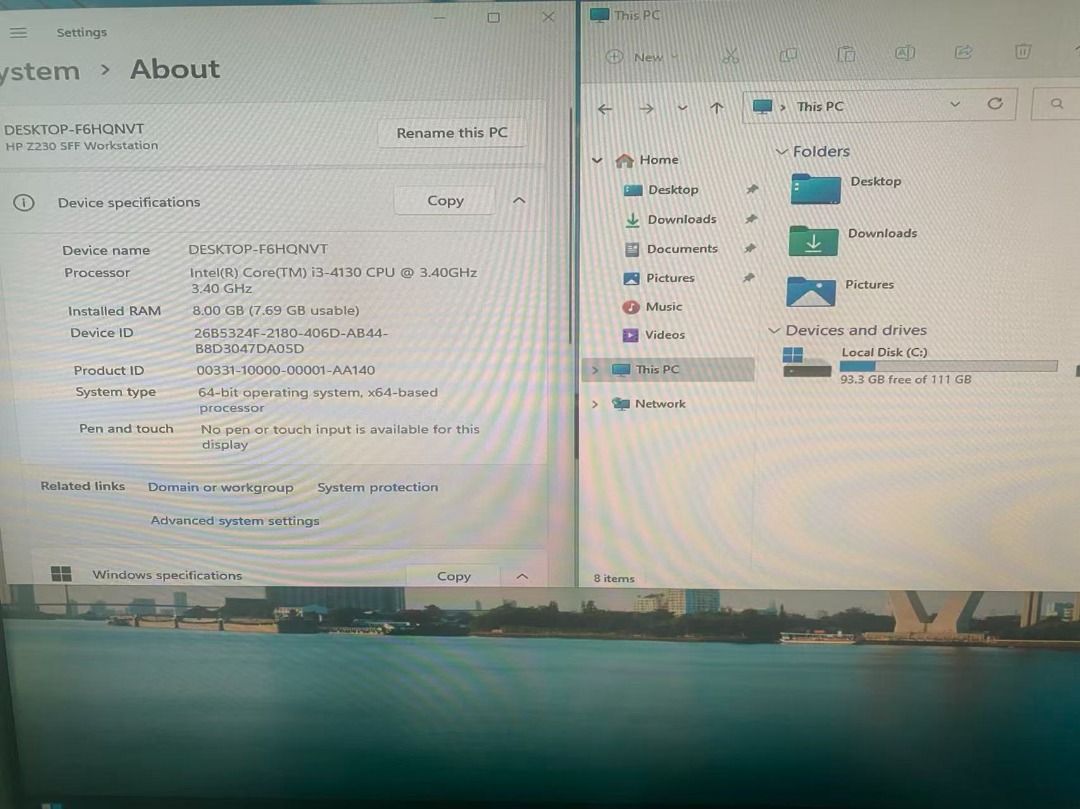Go forward with the right arrow in File Explorer

click(x=646, y=109)
